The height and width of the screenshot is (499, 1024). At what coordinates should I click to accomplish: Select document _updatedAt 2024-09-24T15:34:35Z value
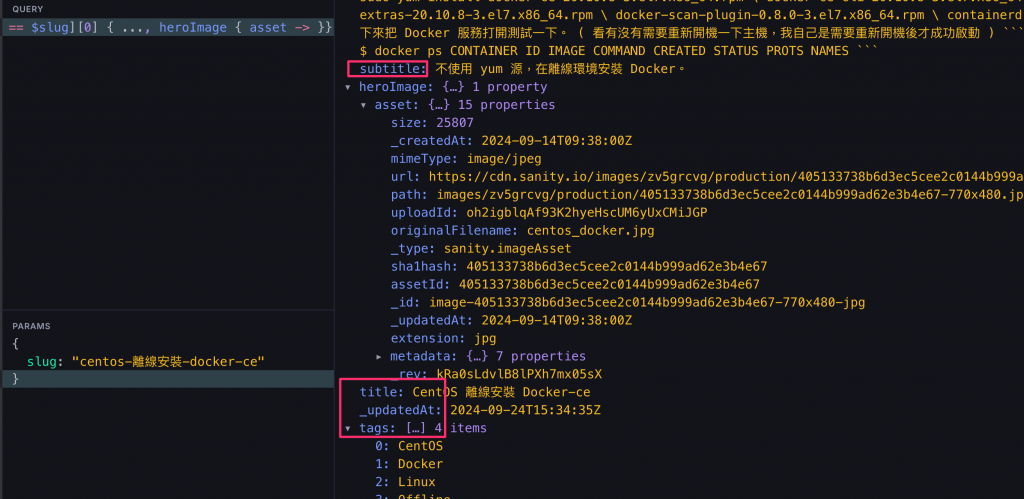pos(526,410)
